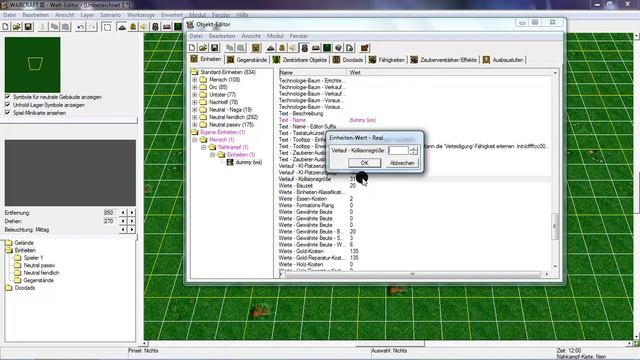
Task: Expand the Neutral feindlich (292) folder
Action: [195, 117]
